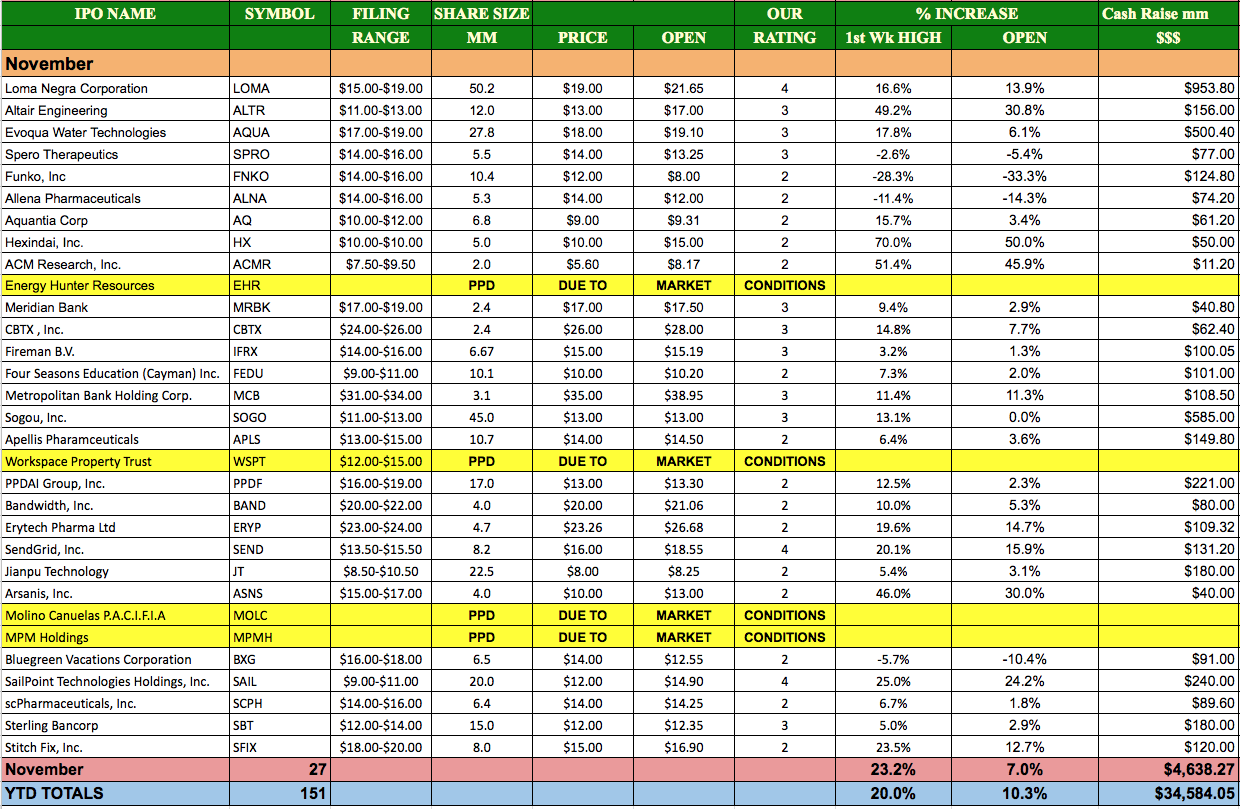Select the ACMR symbol cell

[280, 264]
